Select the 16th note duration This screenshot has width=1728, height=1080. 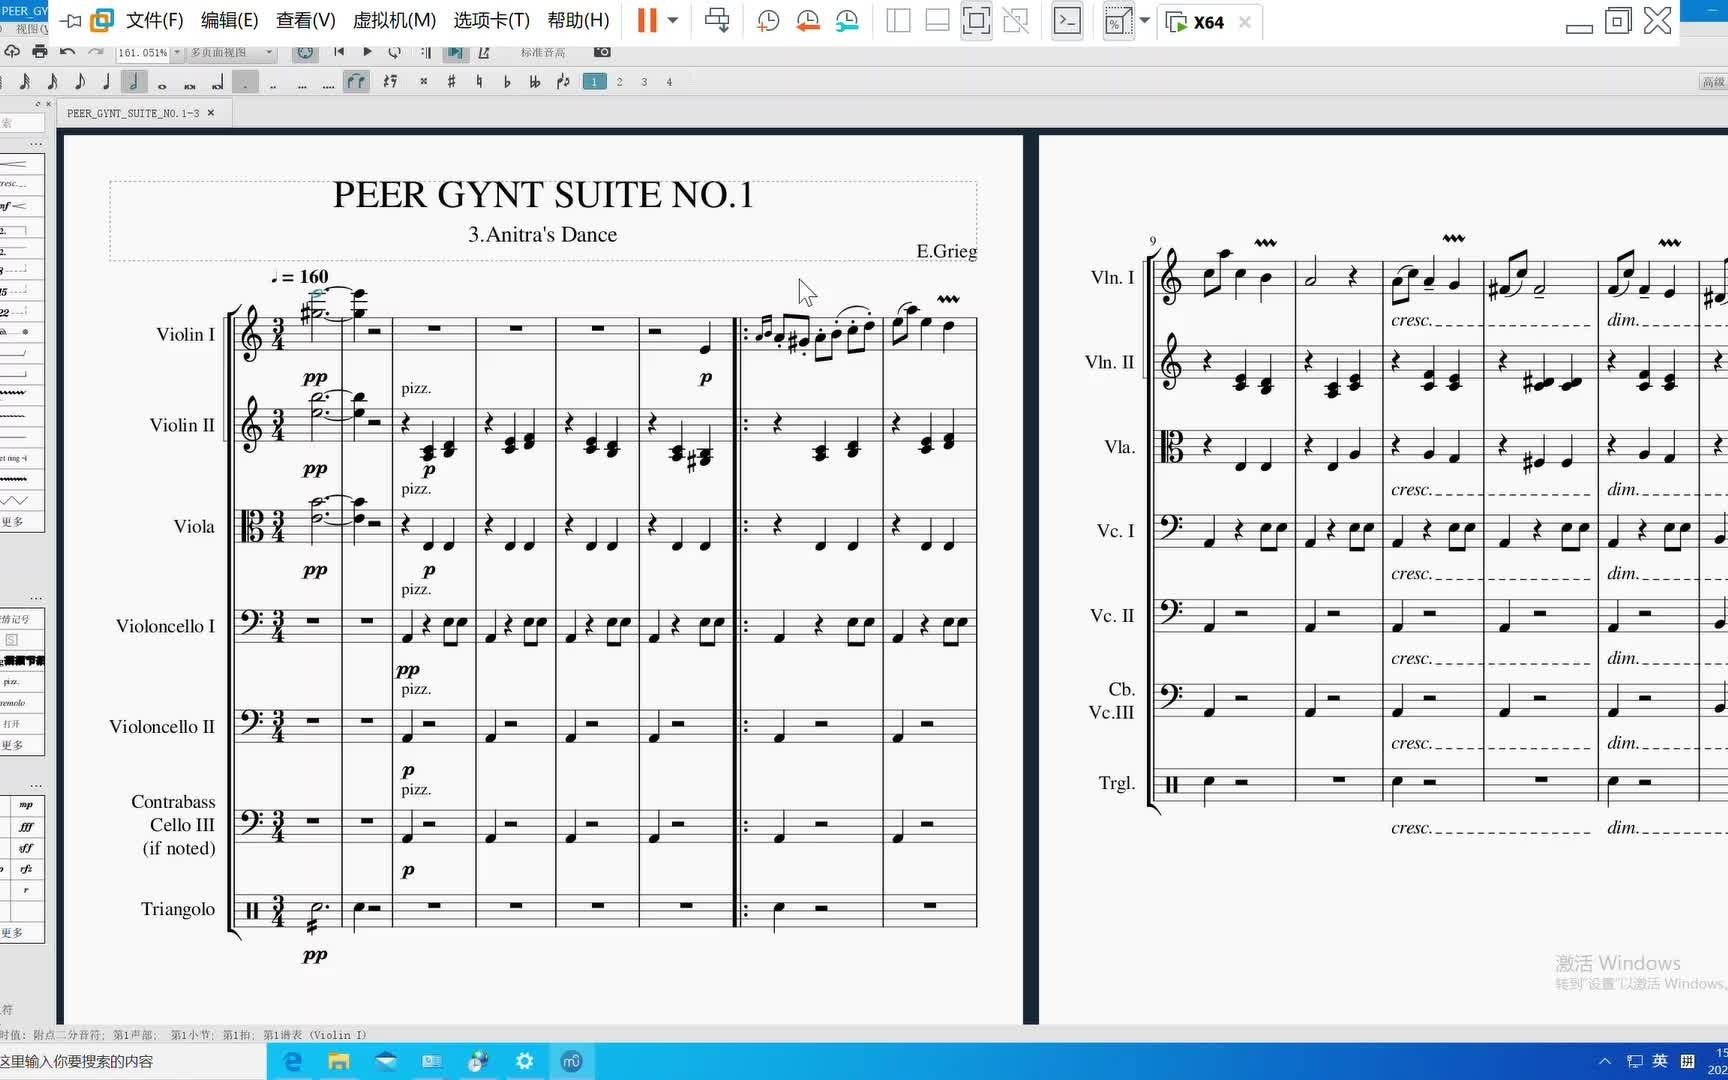(x=52, y=82)
